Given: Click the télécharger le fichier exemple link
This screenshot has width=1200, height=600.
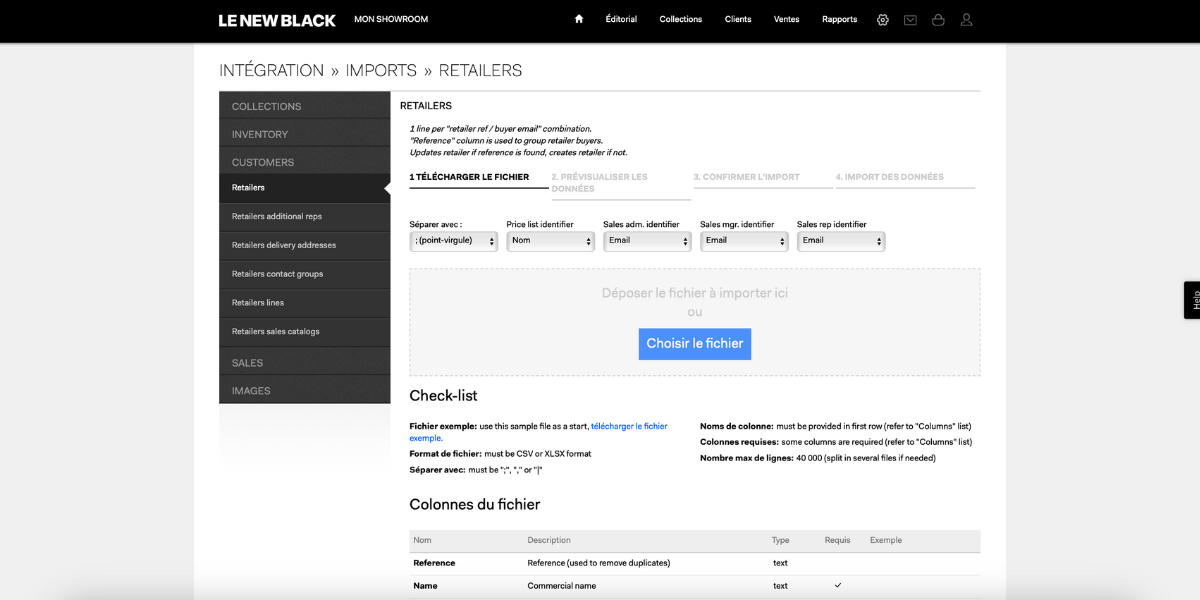Looking at the screenshot, I should (x=628, y=426).
